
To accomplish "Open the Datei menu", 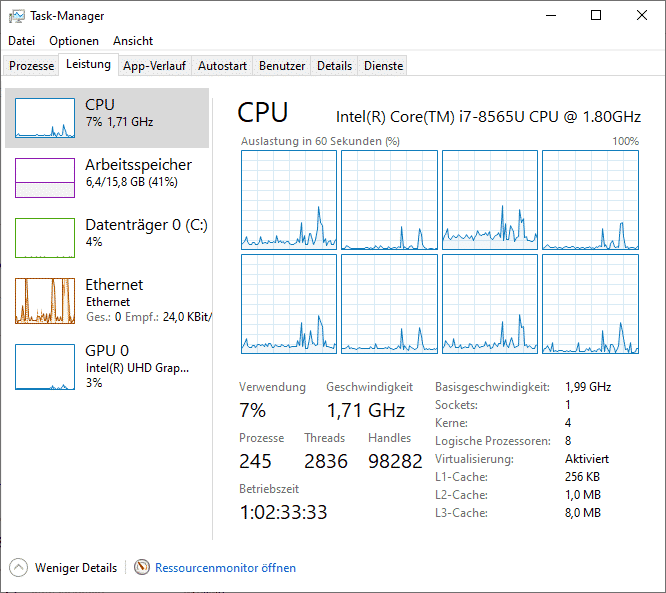I will [22, 41].
